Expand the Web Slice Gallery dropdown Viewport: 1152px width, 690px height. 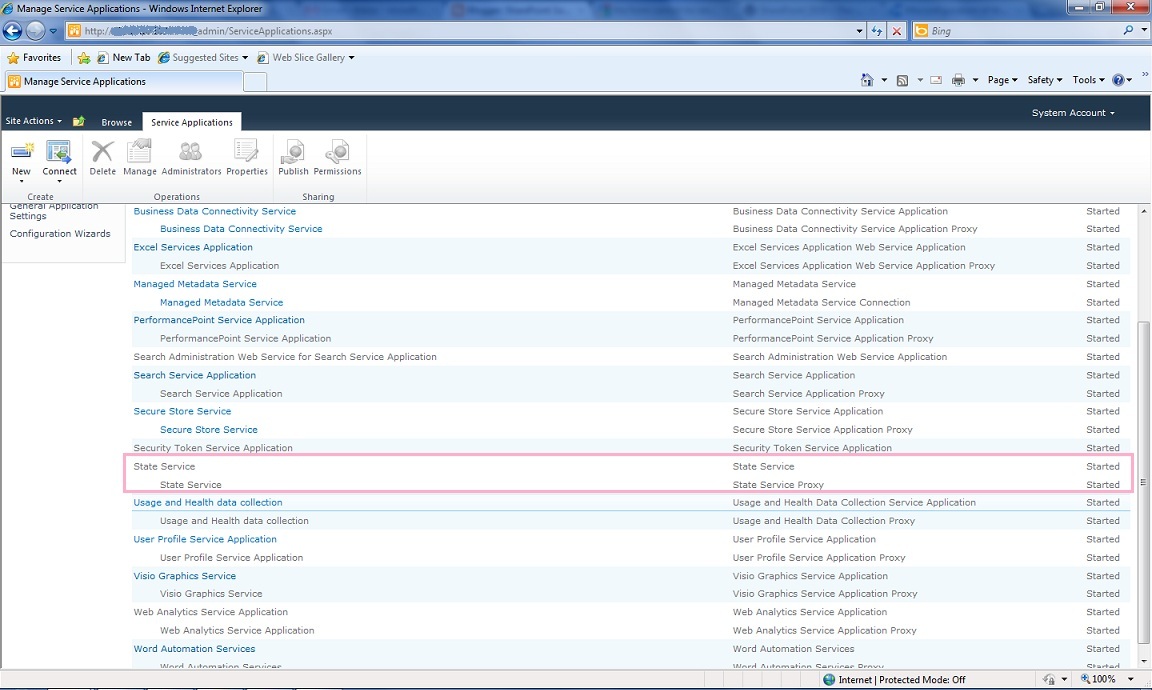(x=351, y=57)
